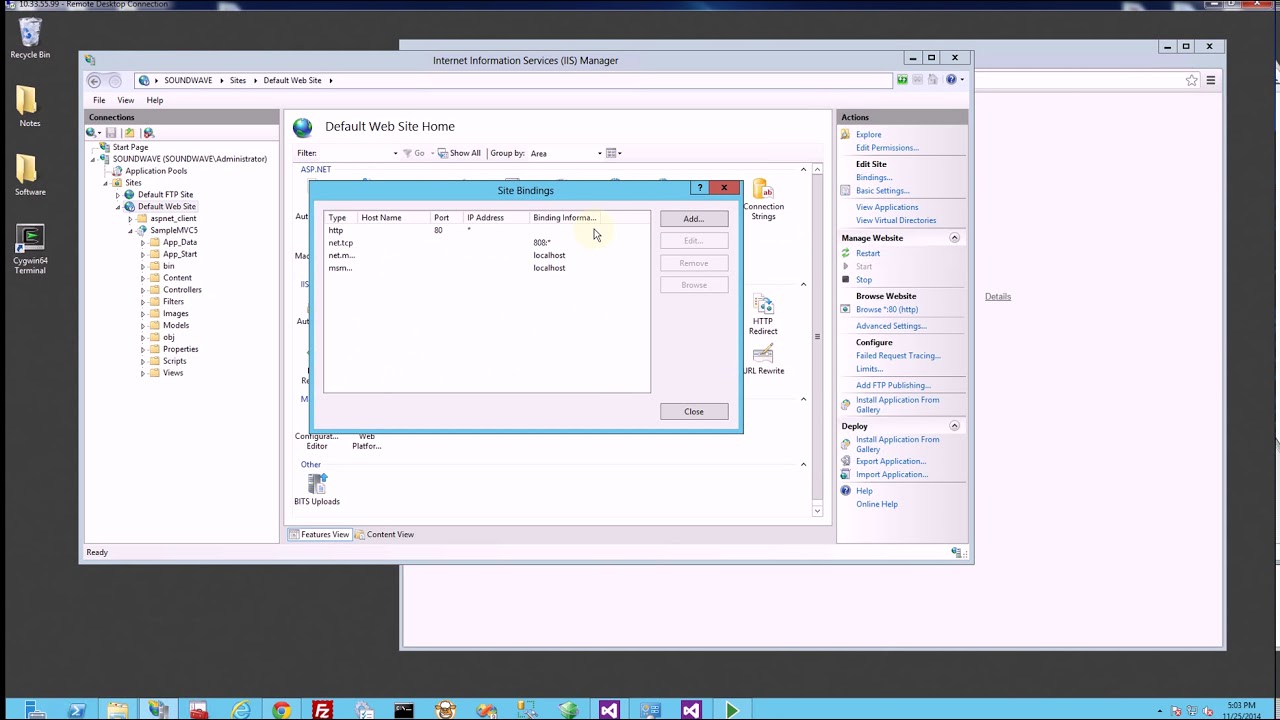Click Browse *:80 (http) link
The width and height of the screenshot is (1280, 720).
[886, 310]
